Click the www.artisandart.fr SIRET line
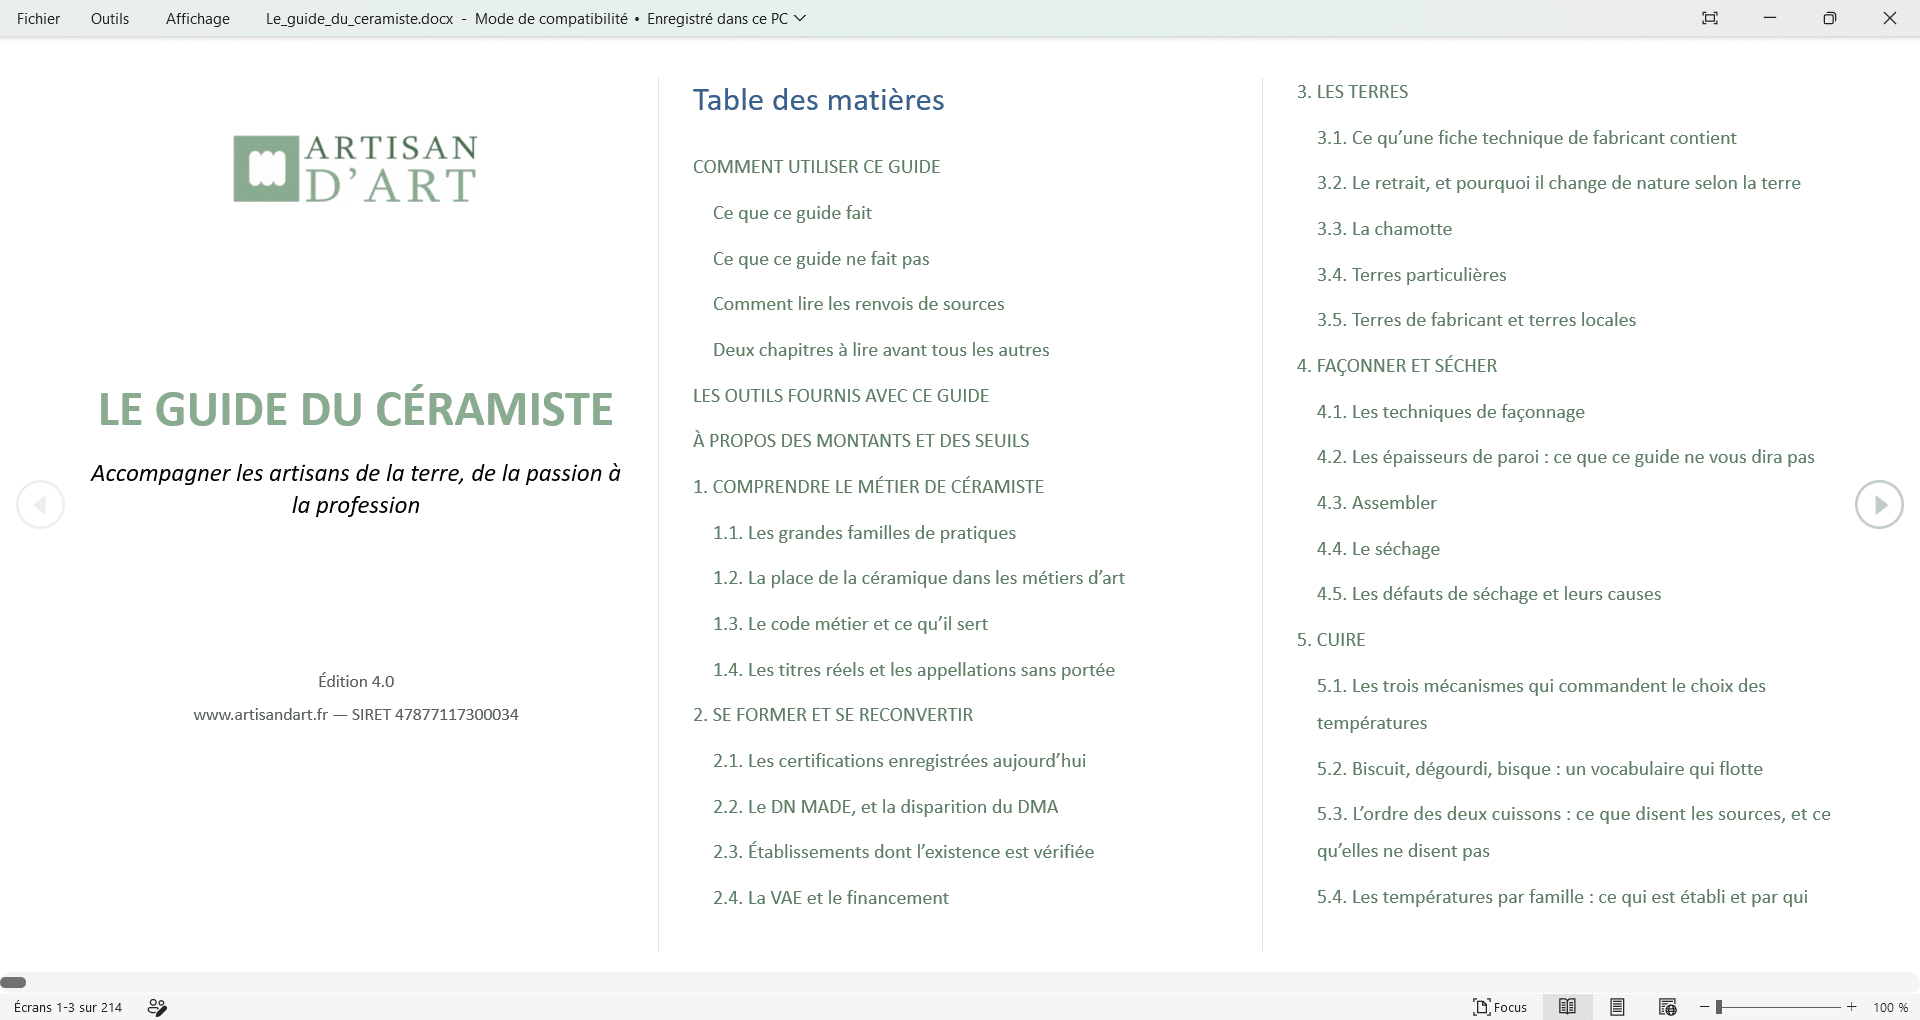This screenshot has height=1020, width=1920. tap(356, 715)
